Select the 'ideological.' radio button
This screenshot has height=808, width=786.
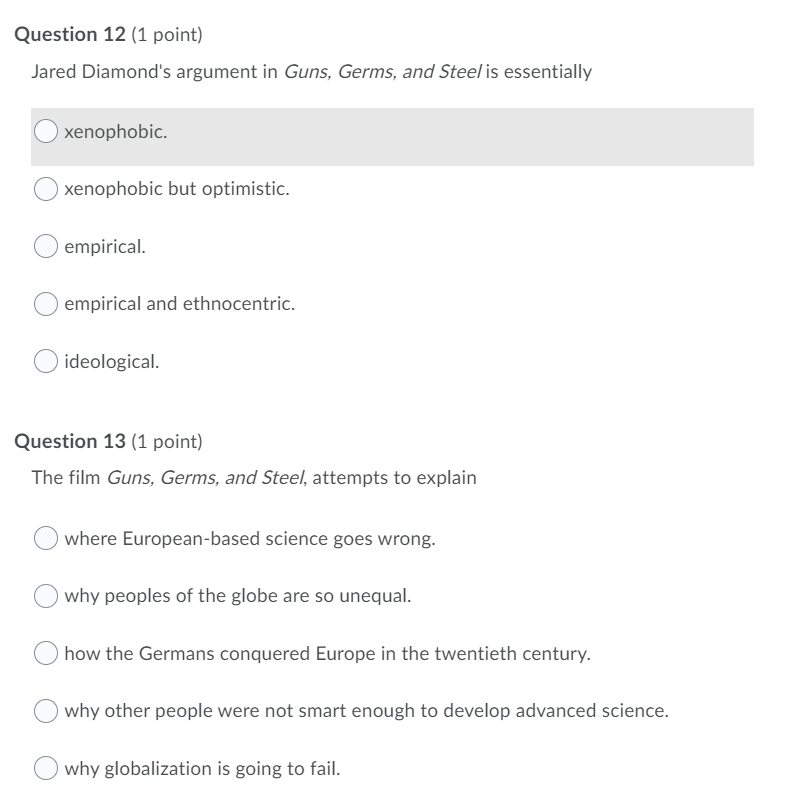pyautogui.click(x=45, y=361)
